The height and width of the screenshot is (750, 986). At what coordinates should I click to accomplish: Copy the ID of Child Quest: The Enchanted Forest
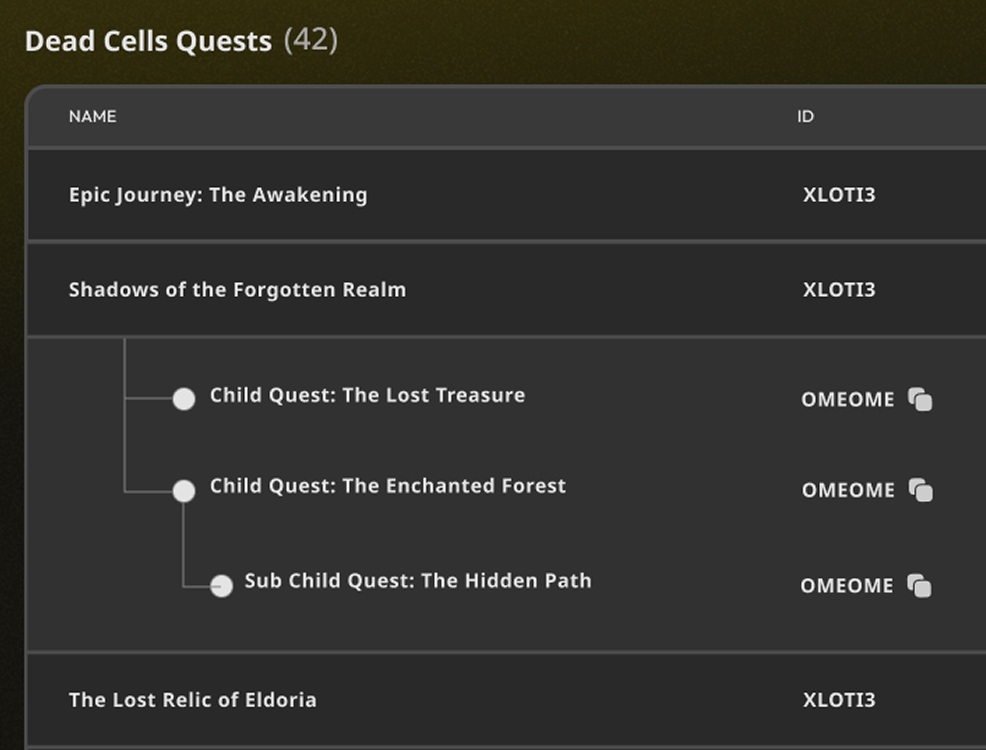pyautogui.click(x=920, y=490)
